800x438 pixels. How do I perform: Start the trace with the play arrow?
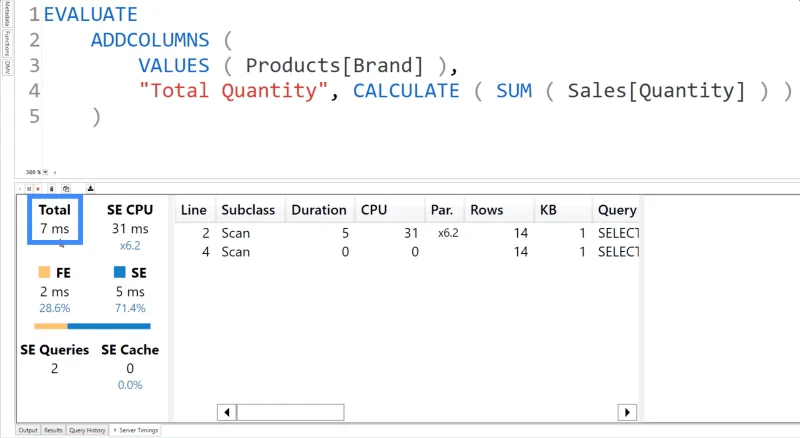(20, 189)
